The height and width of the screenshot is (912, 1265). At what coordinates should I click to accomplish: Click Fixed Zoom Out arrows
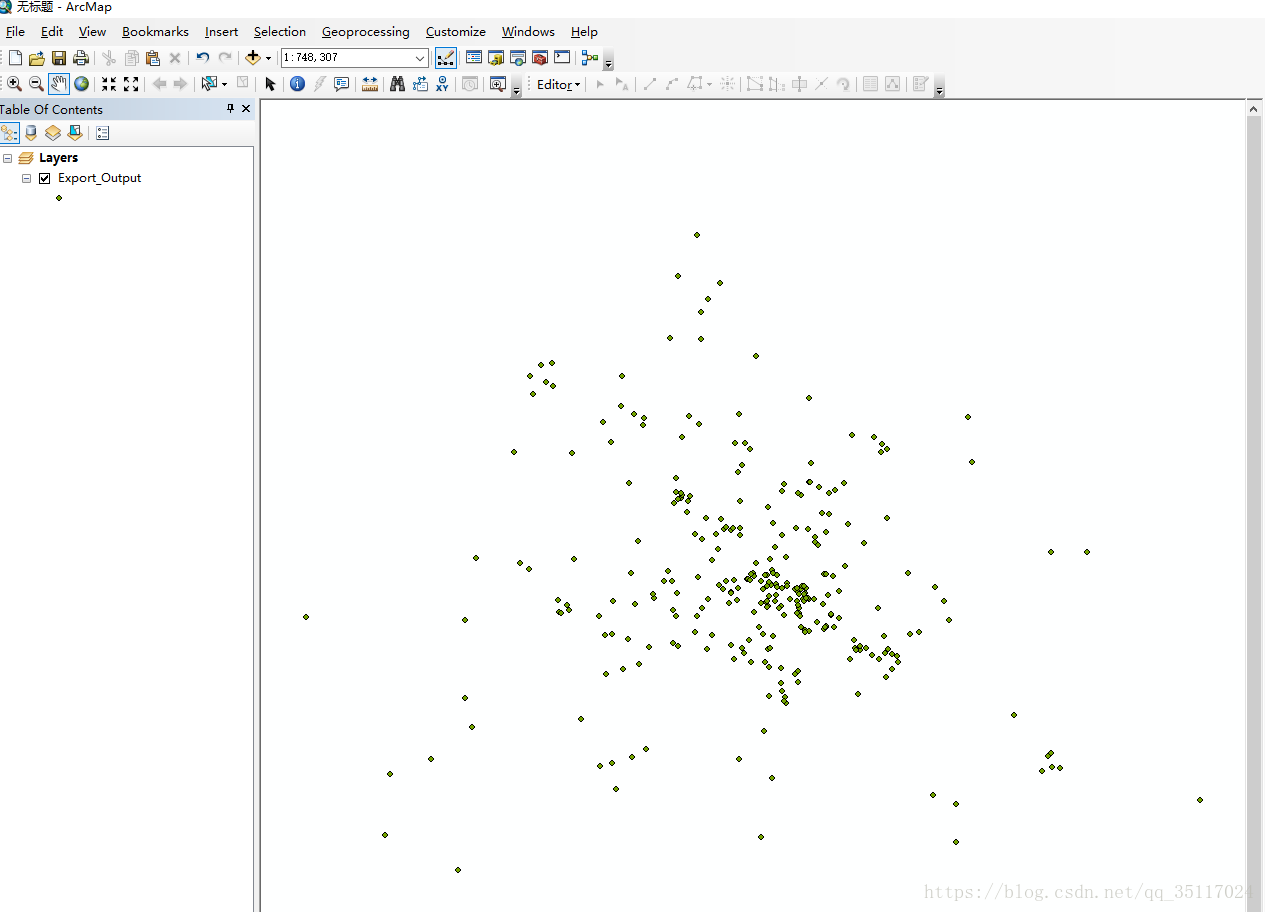(131, 84)
